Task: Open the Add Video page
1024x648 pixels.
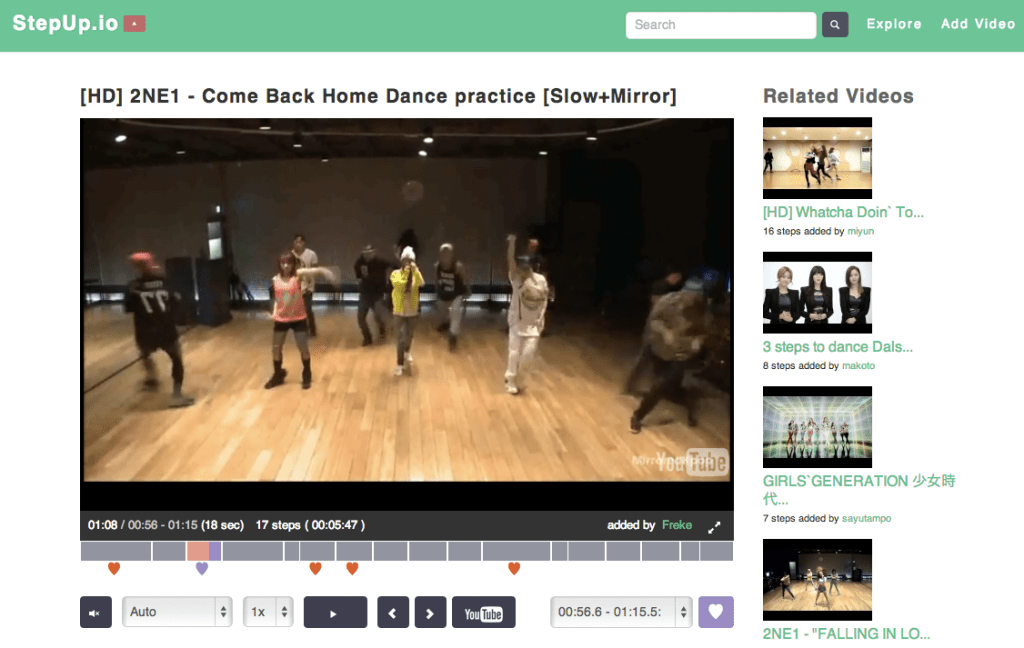Action: point(978,24)
